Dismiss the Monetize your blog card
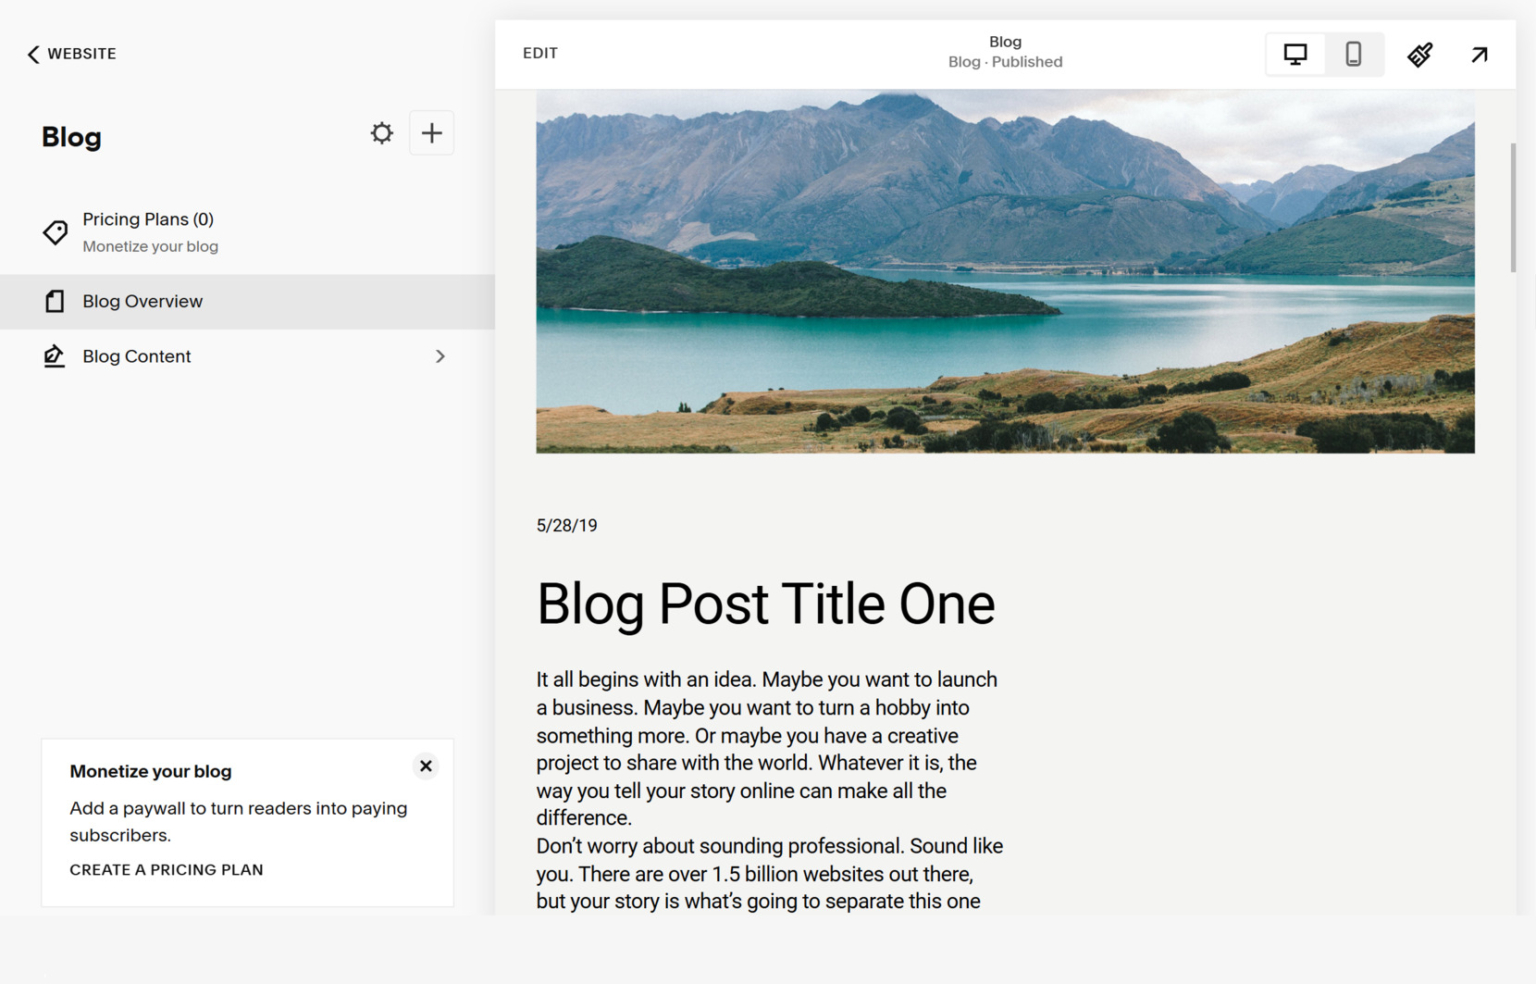 (425, 766)
